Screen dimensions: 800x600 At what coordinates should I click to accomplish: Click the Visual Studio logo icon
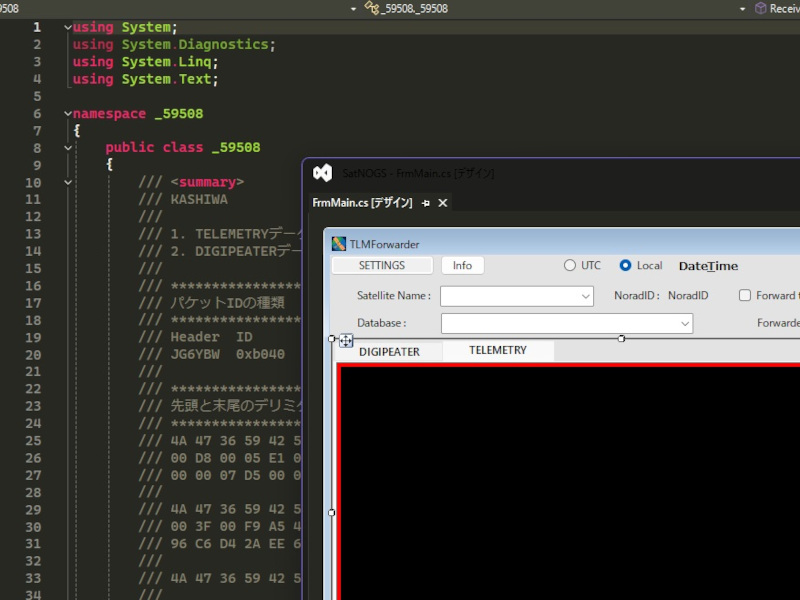[x=322, y=172]
